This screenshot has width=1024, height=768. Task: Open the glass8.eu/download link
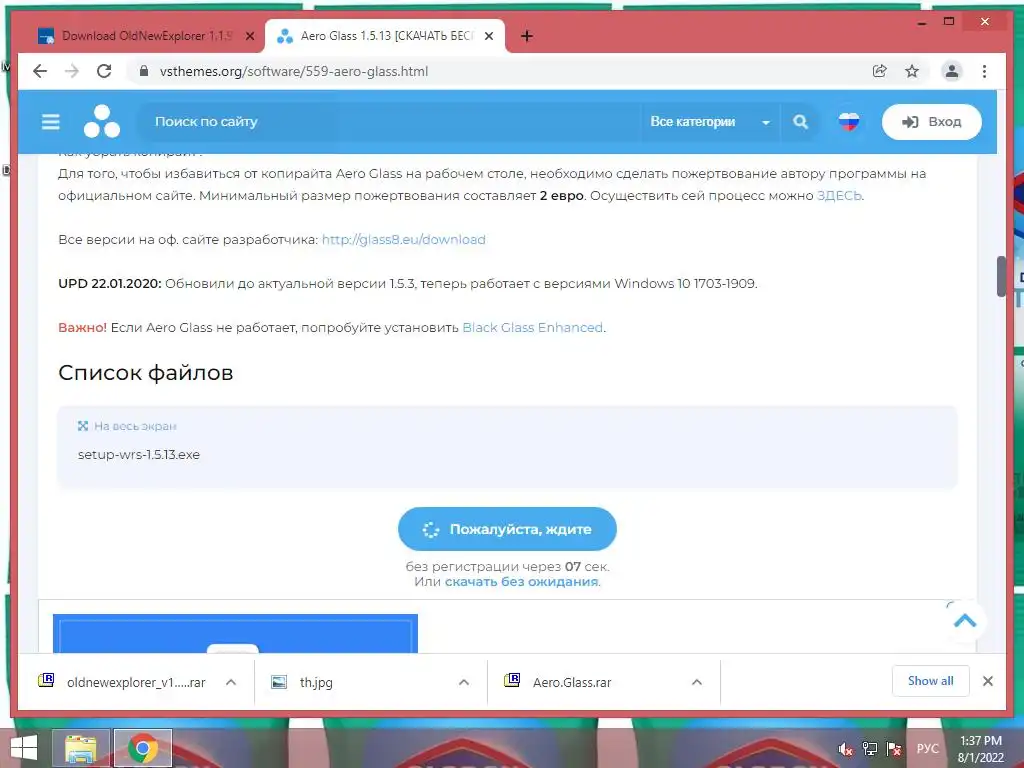point(404,239)
